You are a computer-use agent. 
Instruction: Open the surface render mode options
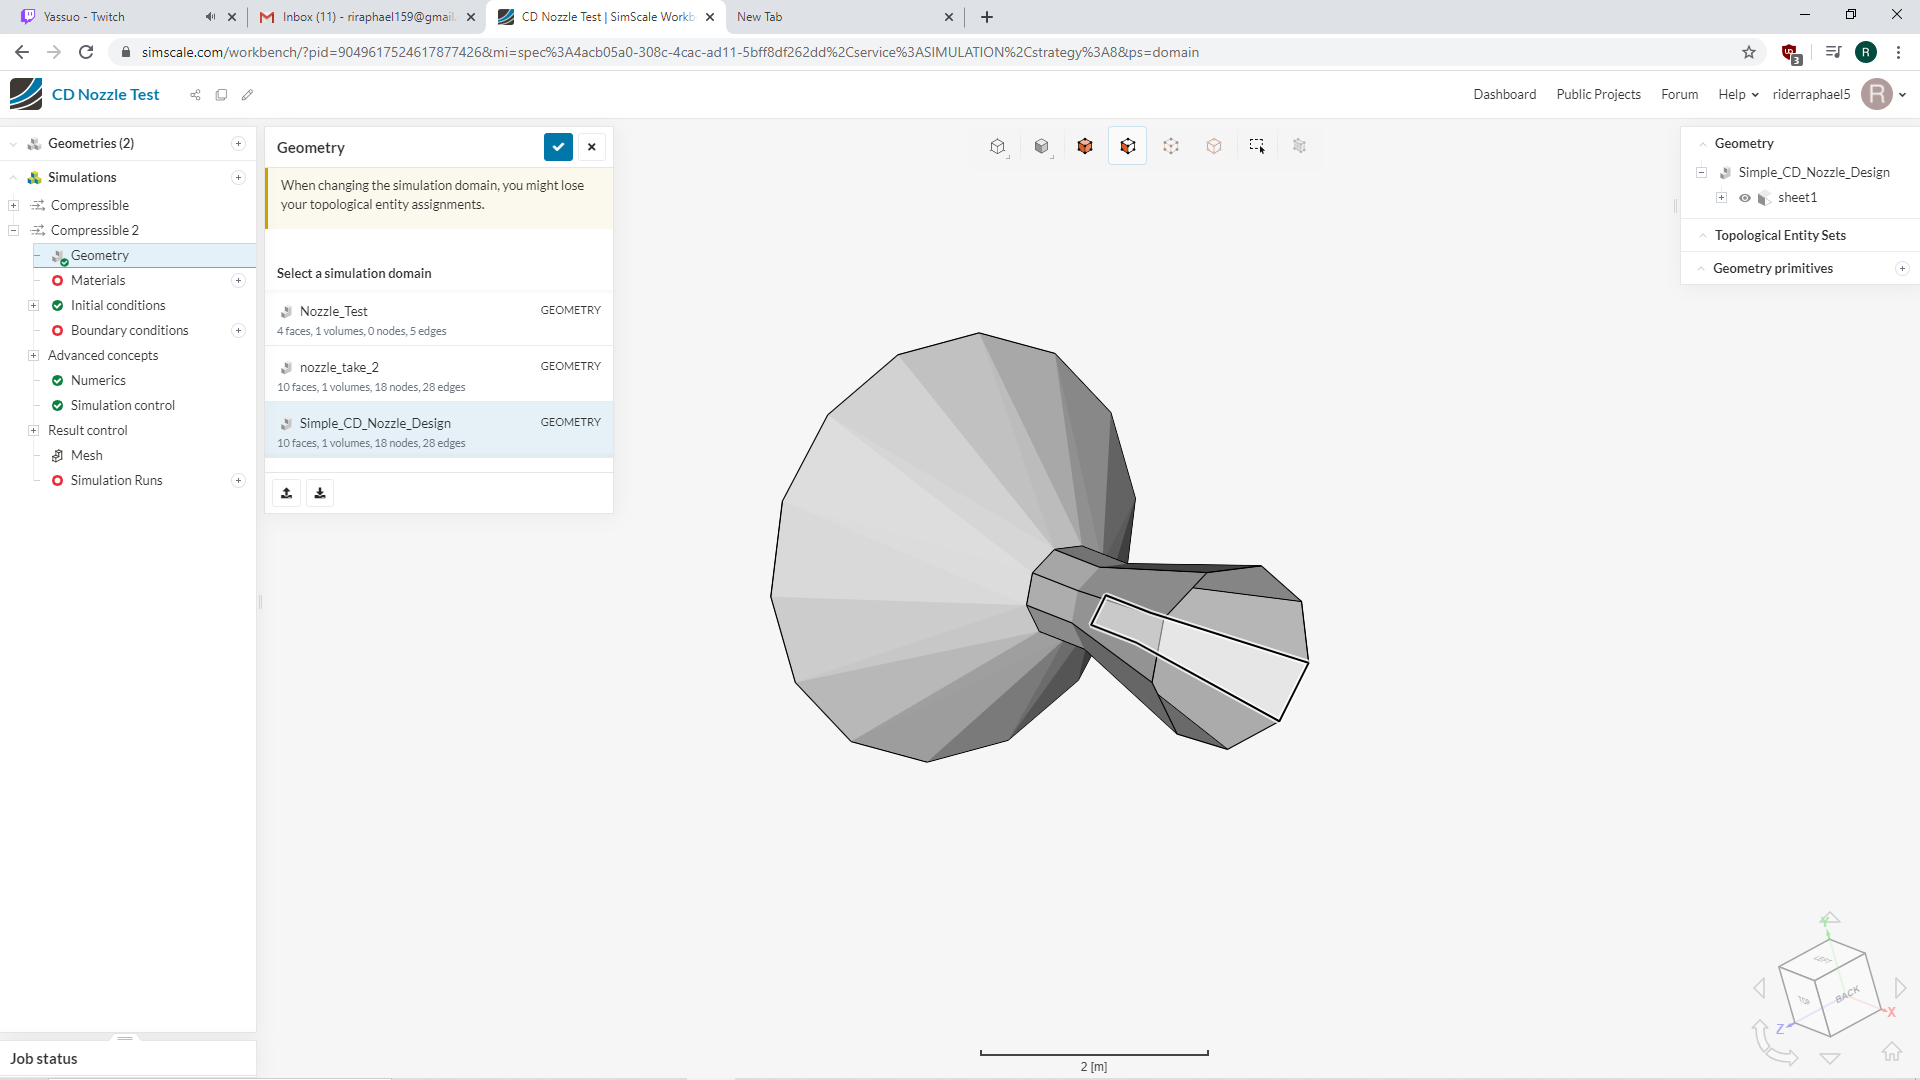click(x=1041, y=147)
